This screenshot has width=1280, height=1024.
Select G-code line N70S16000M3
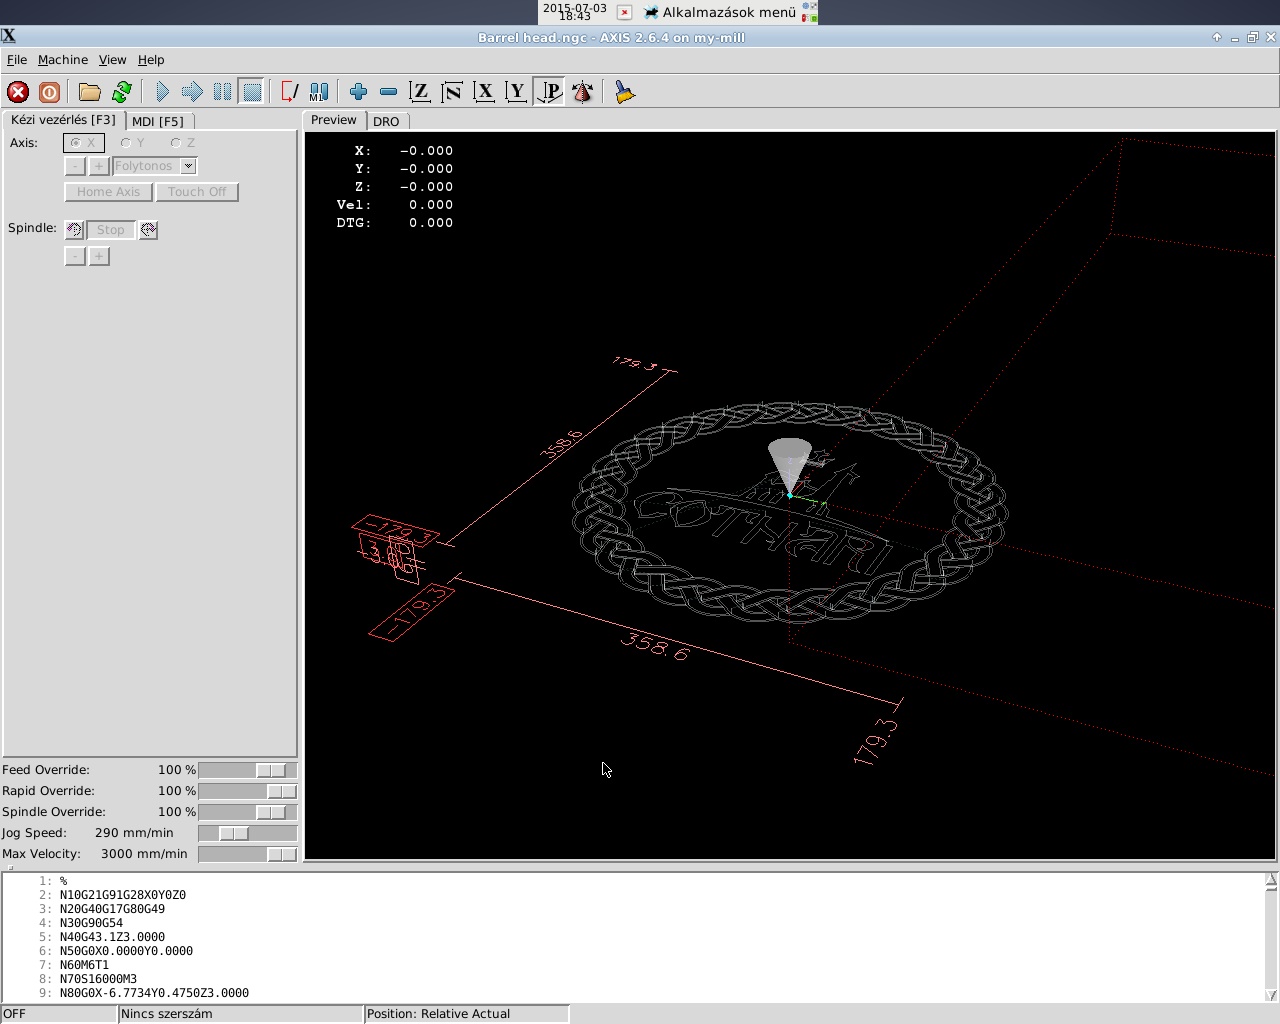(x=98, y=979)
